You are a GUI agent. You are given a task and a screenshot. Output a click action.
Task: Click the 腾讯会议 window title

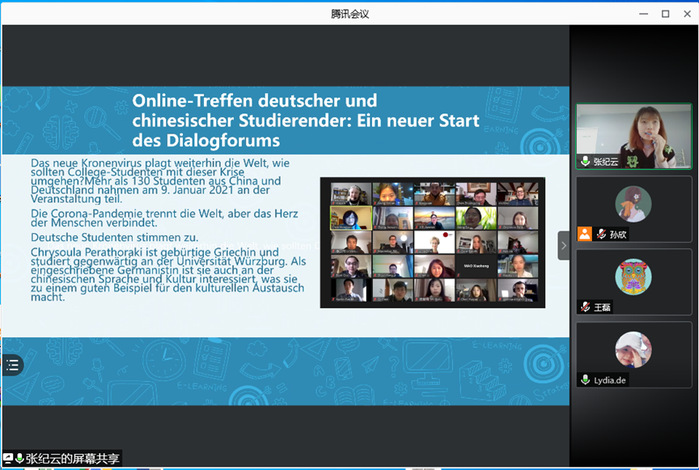(350, 13)
